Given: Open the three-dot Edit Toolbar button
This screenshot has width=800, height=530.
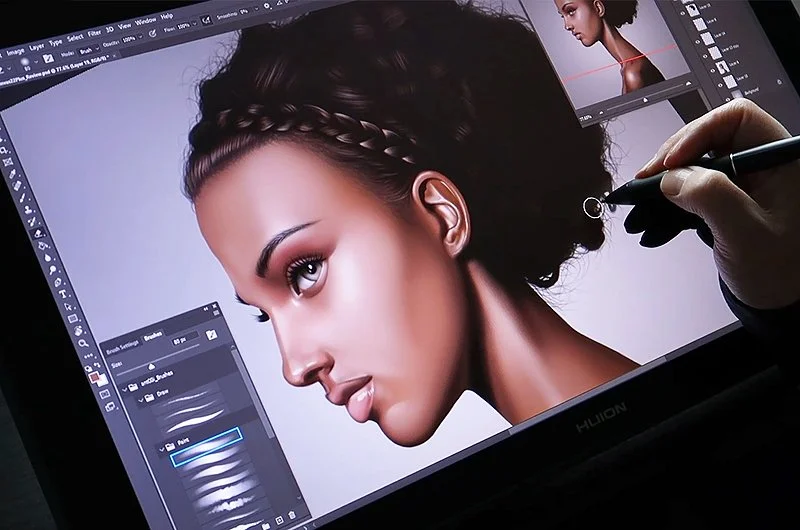Looking at the screenshot, I should click(x=89, y=356).
